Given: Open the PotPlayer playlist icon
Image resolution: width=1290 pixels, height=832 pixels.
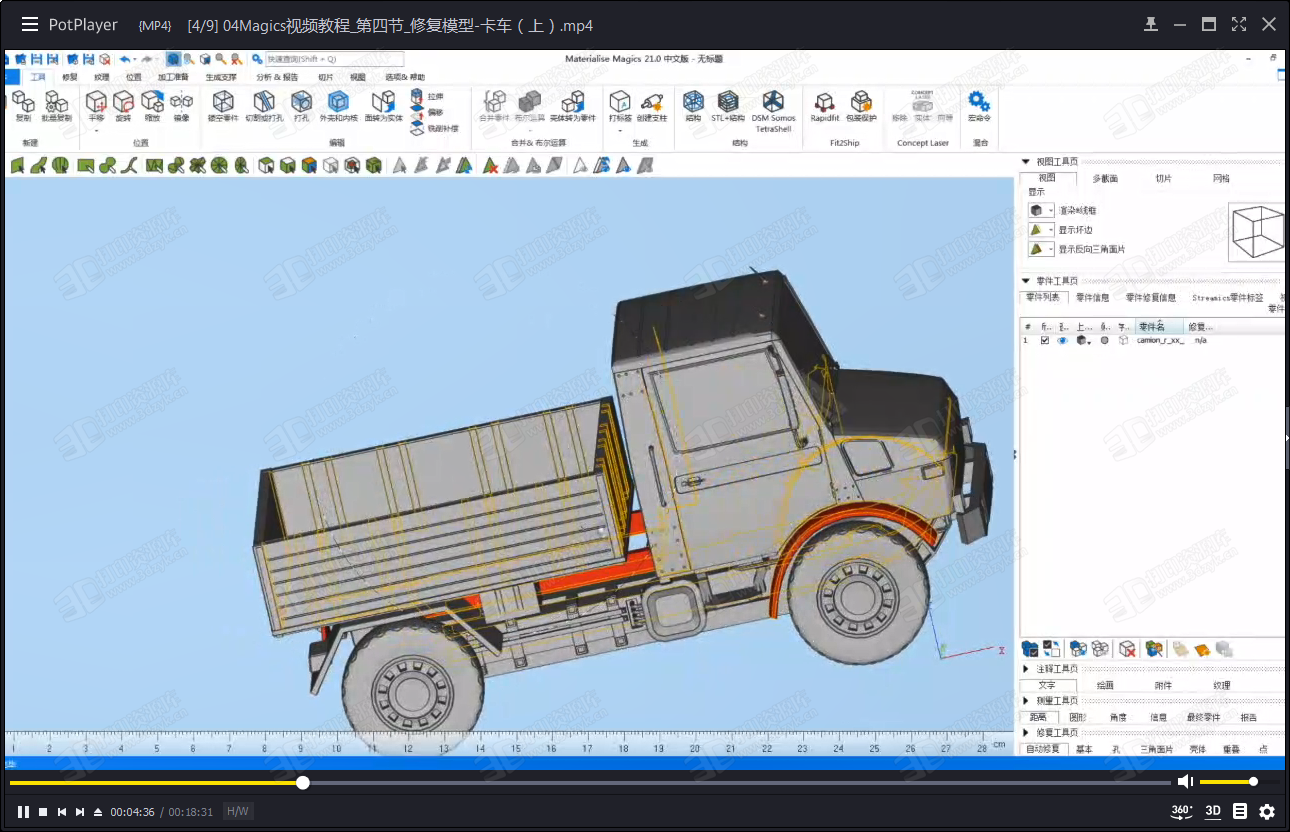Looking at the screenshot, I should pos(1240,812).
